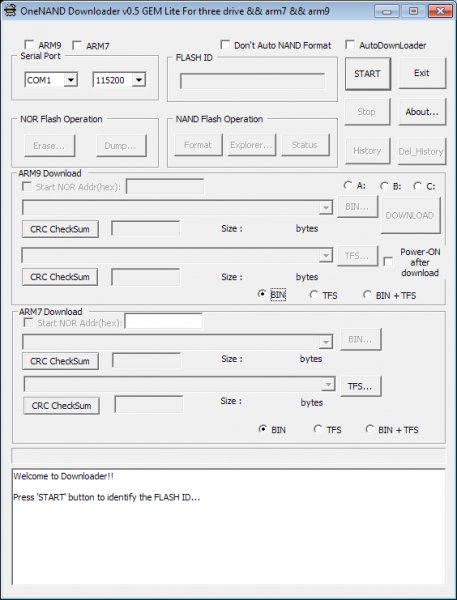Click the Exit button

(422, 73)
